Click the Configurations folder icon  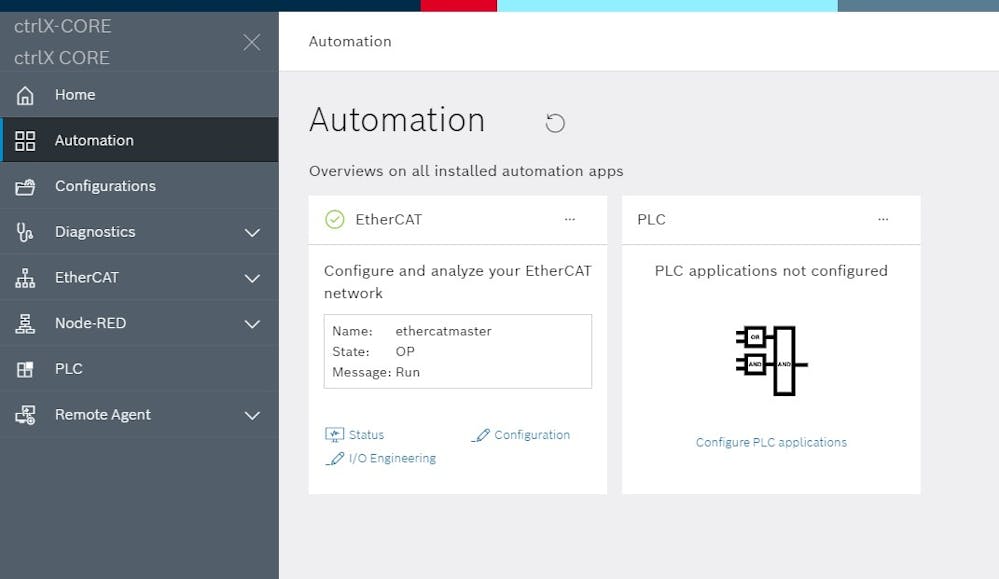click(25, 187)
